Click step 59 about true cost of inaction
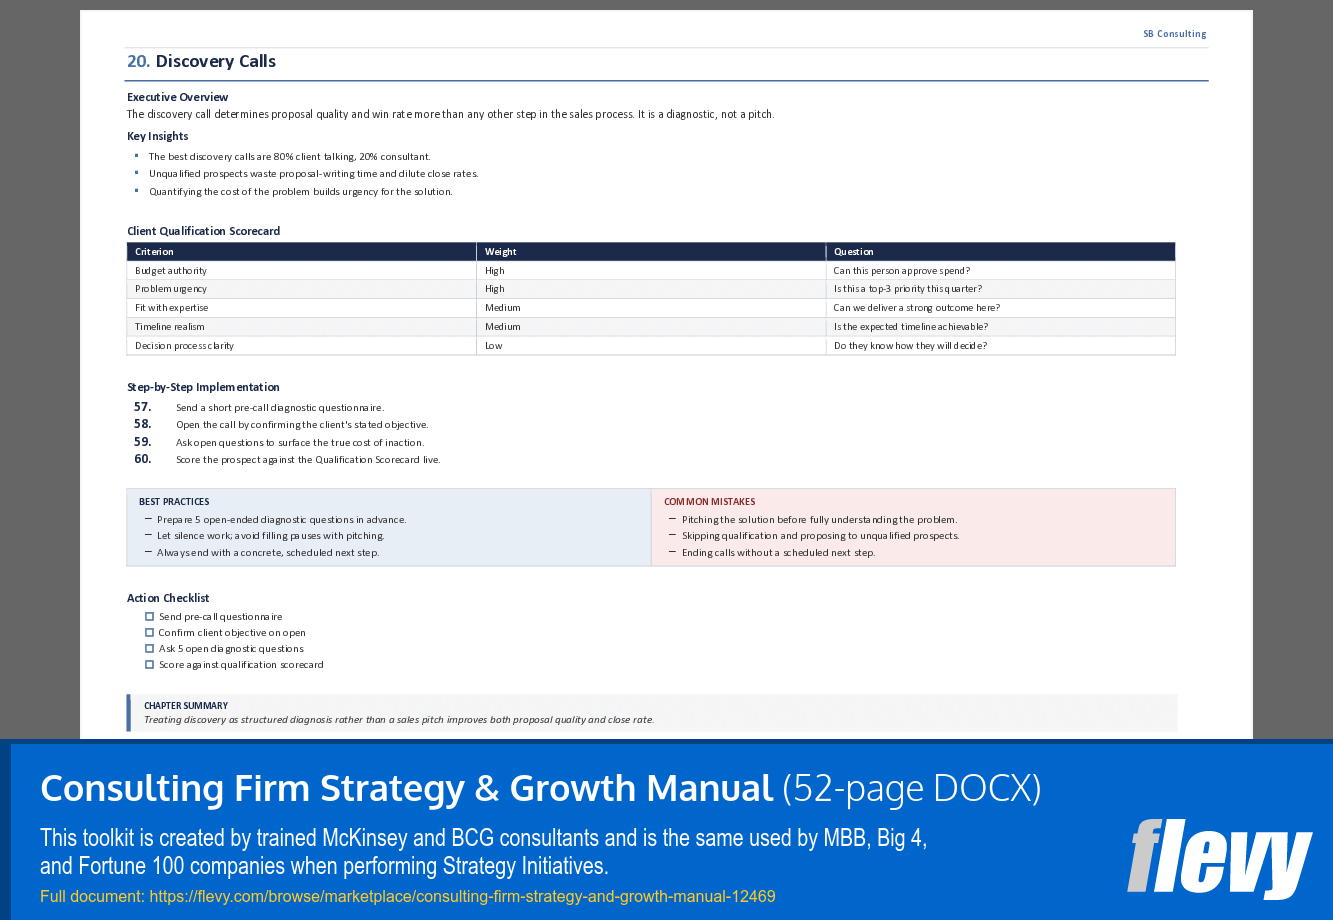Image resolution: width=1333 pixels, height=920 pixels. [x=300, y=443]
